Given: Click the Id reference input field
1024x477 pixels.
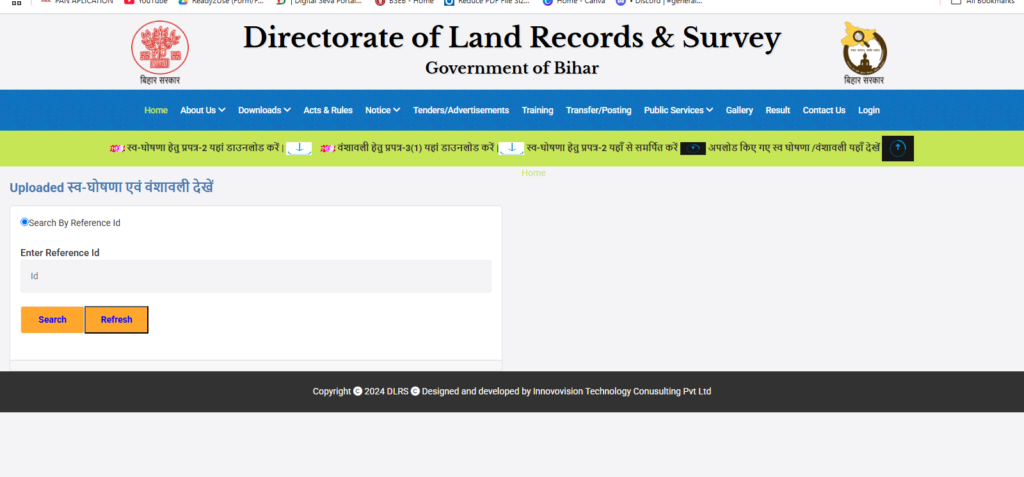Looking at the screenshot, I should [256, 276].
